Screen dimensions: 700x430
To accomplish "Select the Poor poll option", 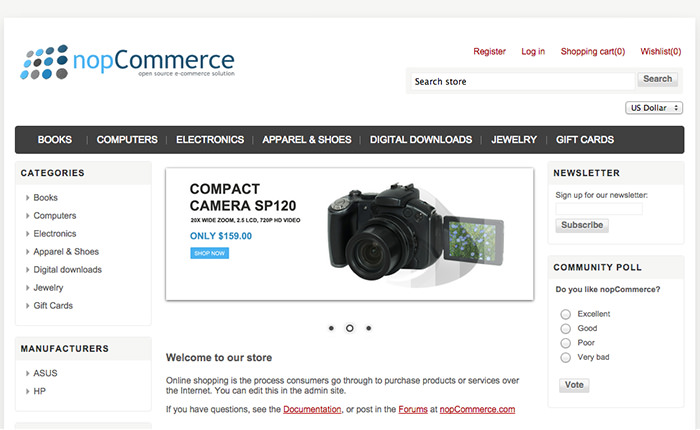I will tap(566, 343).
